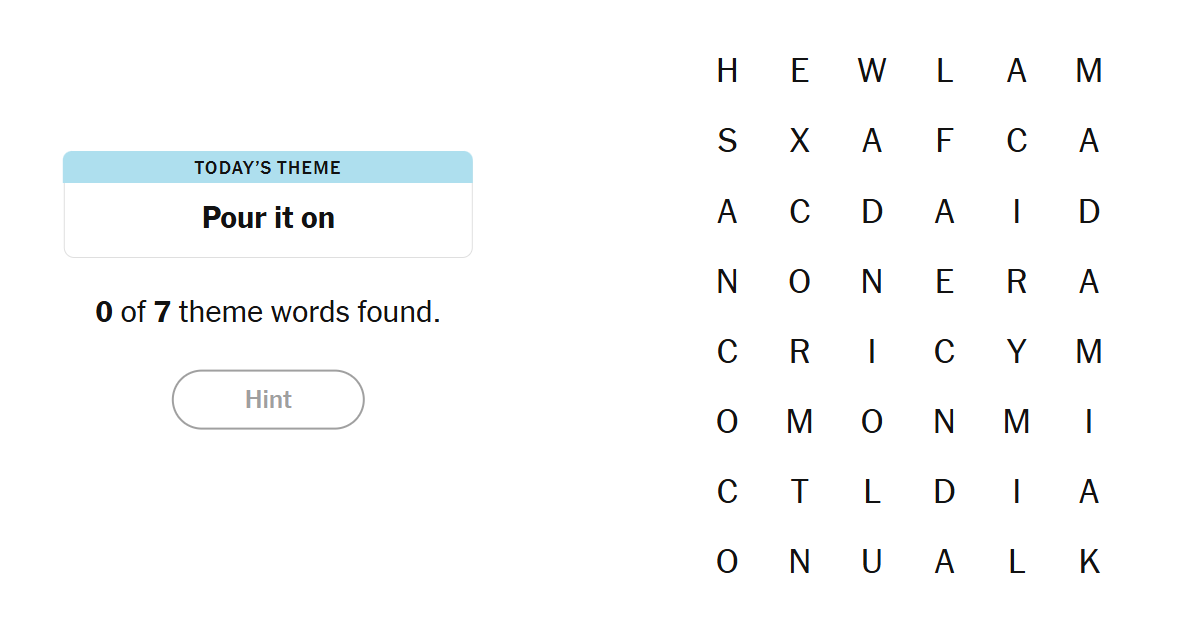Viewport: 1182px width, 638px height.
Task: Click the "Pour it on" theme title
Action: [268, 218]
